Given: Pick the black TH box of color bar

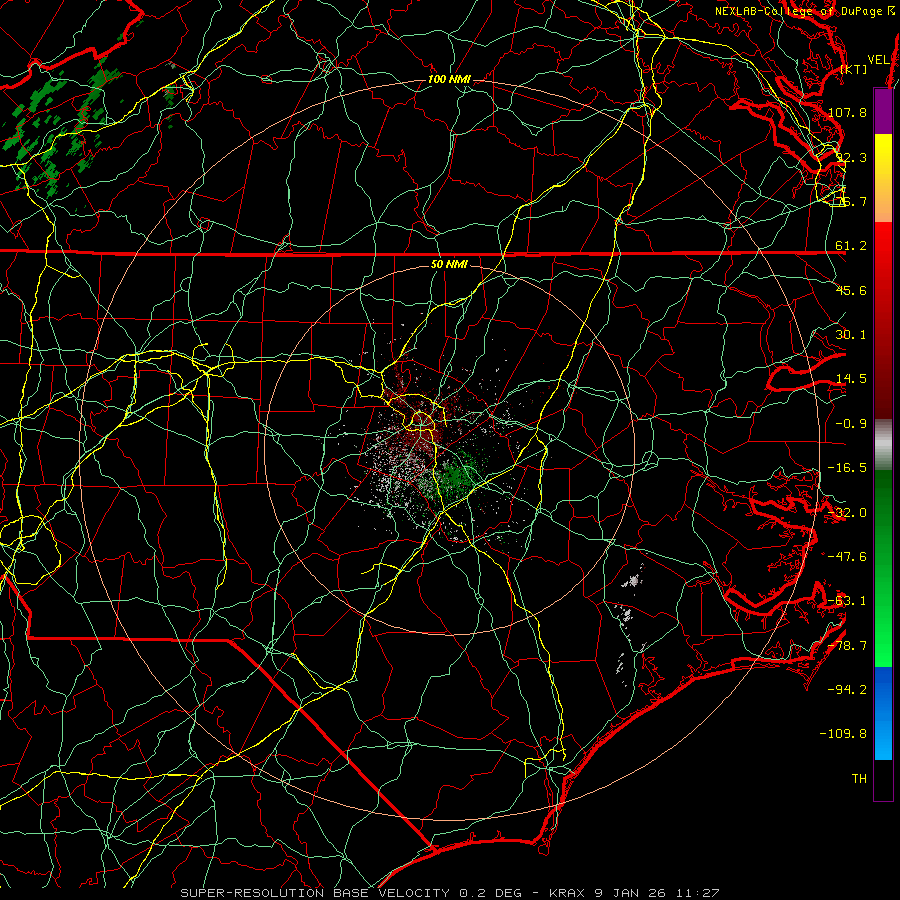Looking at the screenshot, I should click(883, 779).
